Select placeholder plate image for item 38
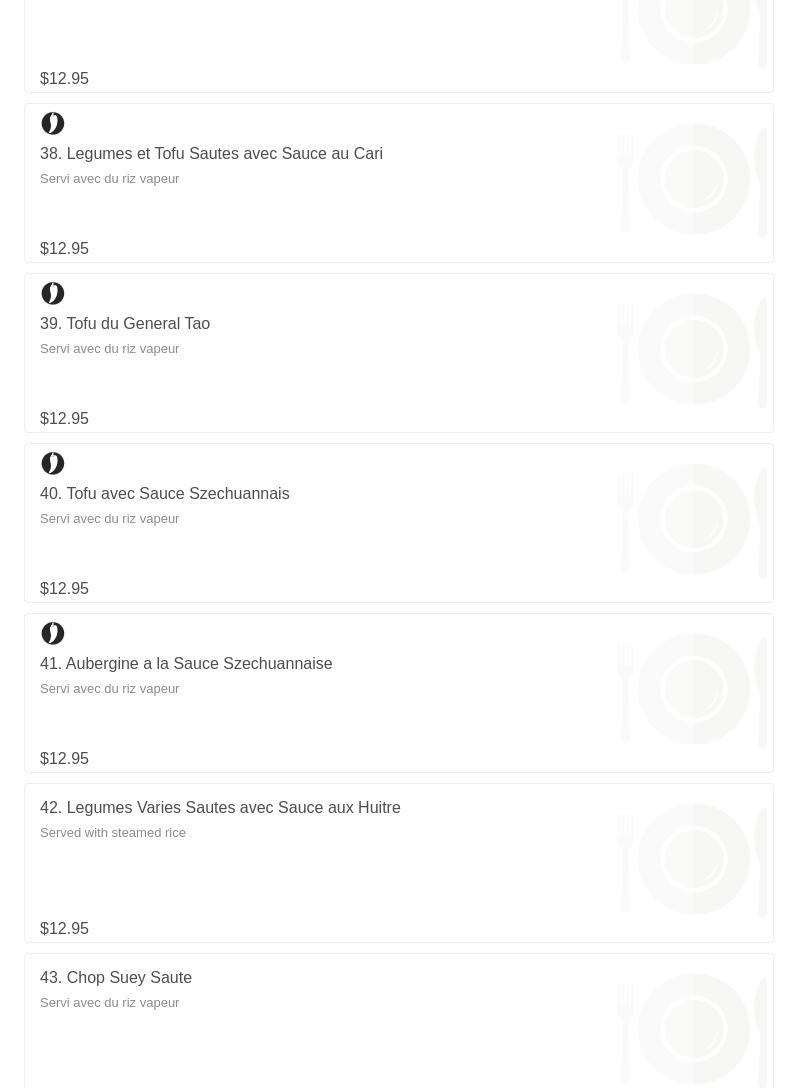785x1088 pixels. tap(693, 179)
